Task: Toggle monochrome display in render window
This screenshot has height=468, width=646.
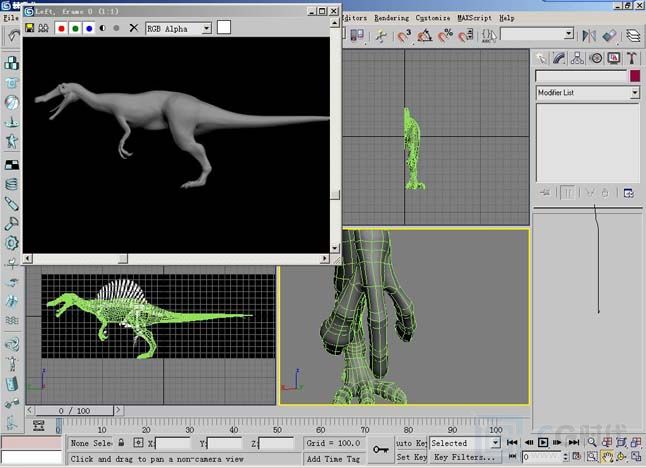Action: [x=116, y=28]
